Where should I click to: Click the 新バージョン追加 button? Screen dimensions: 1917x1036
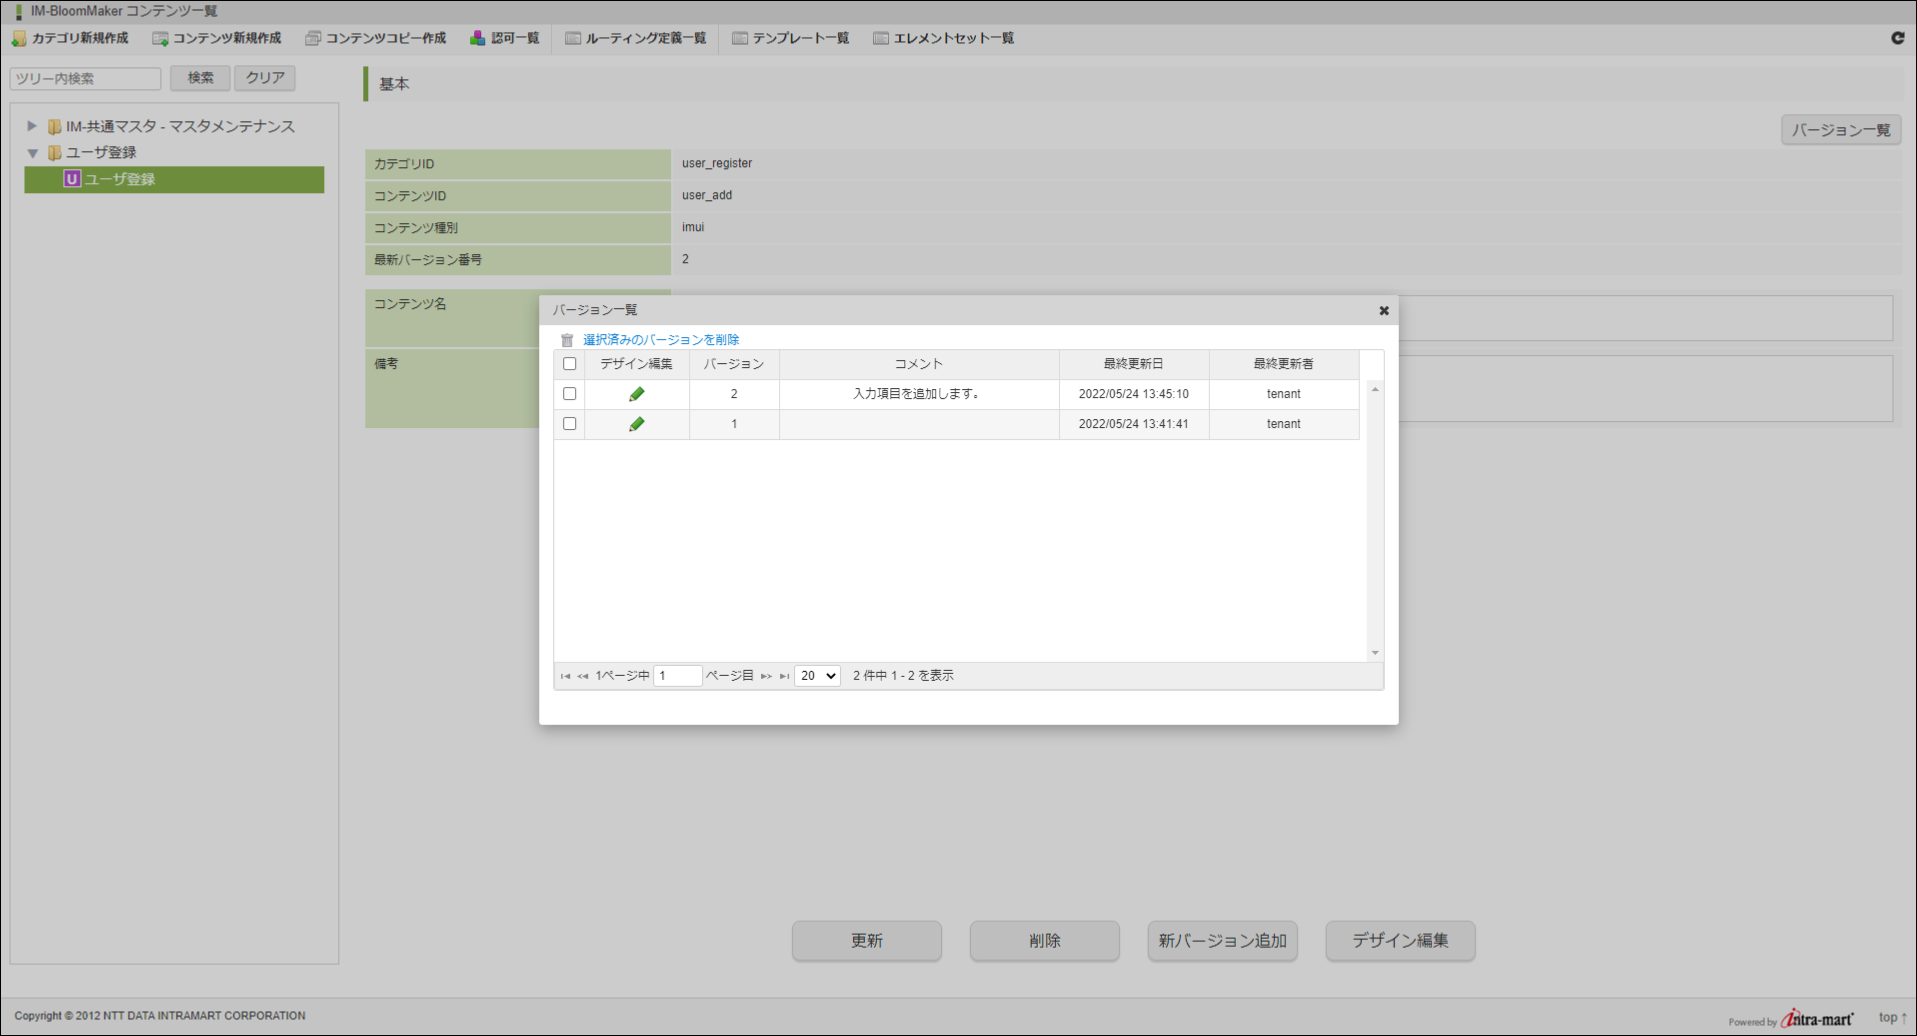(1221, 940)
